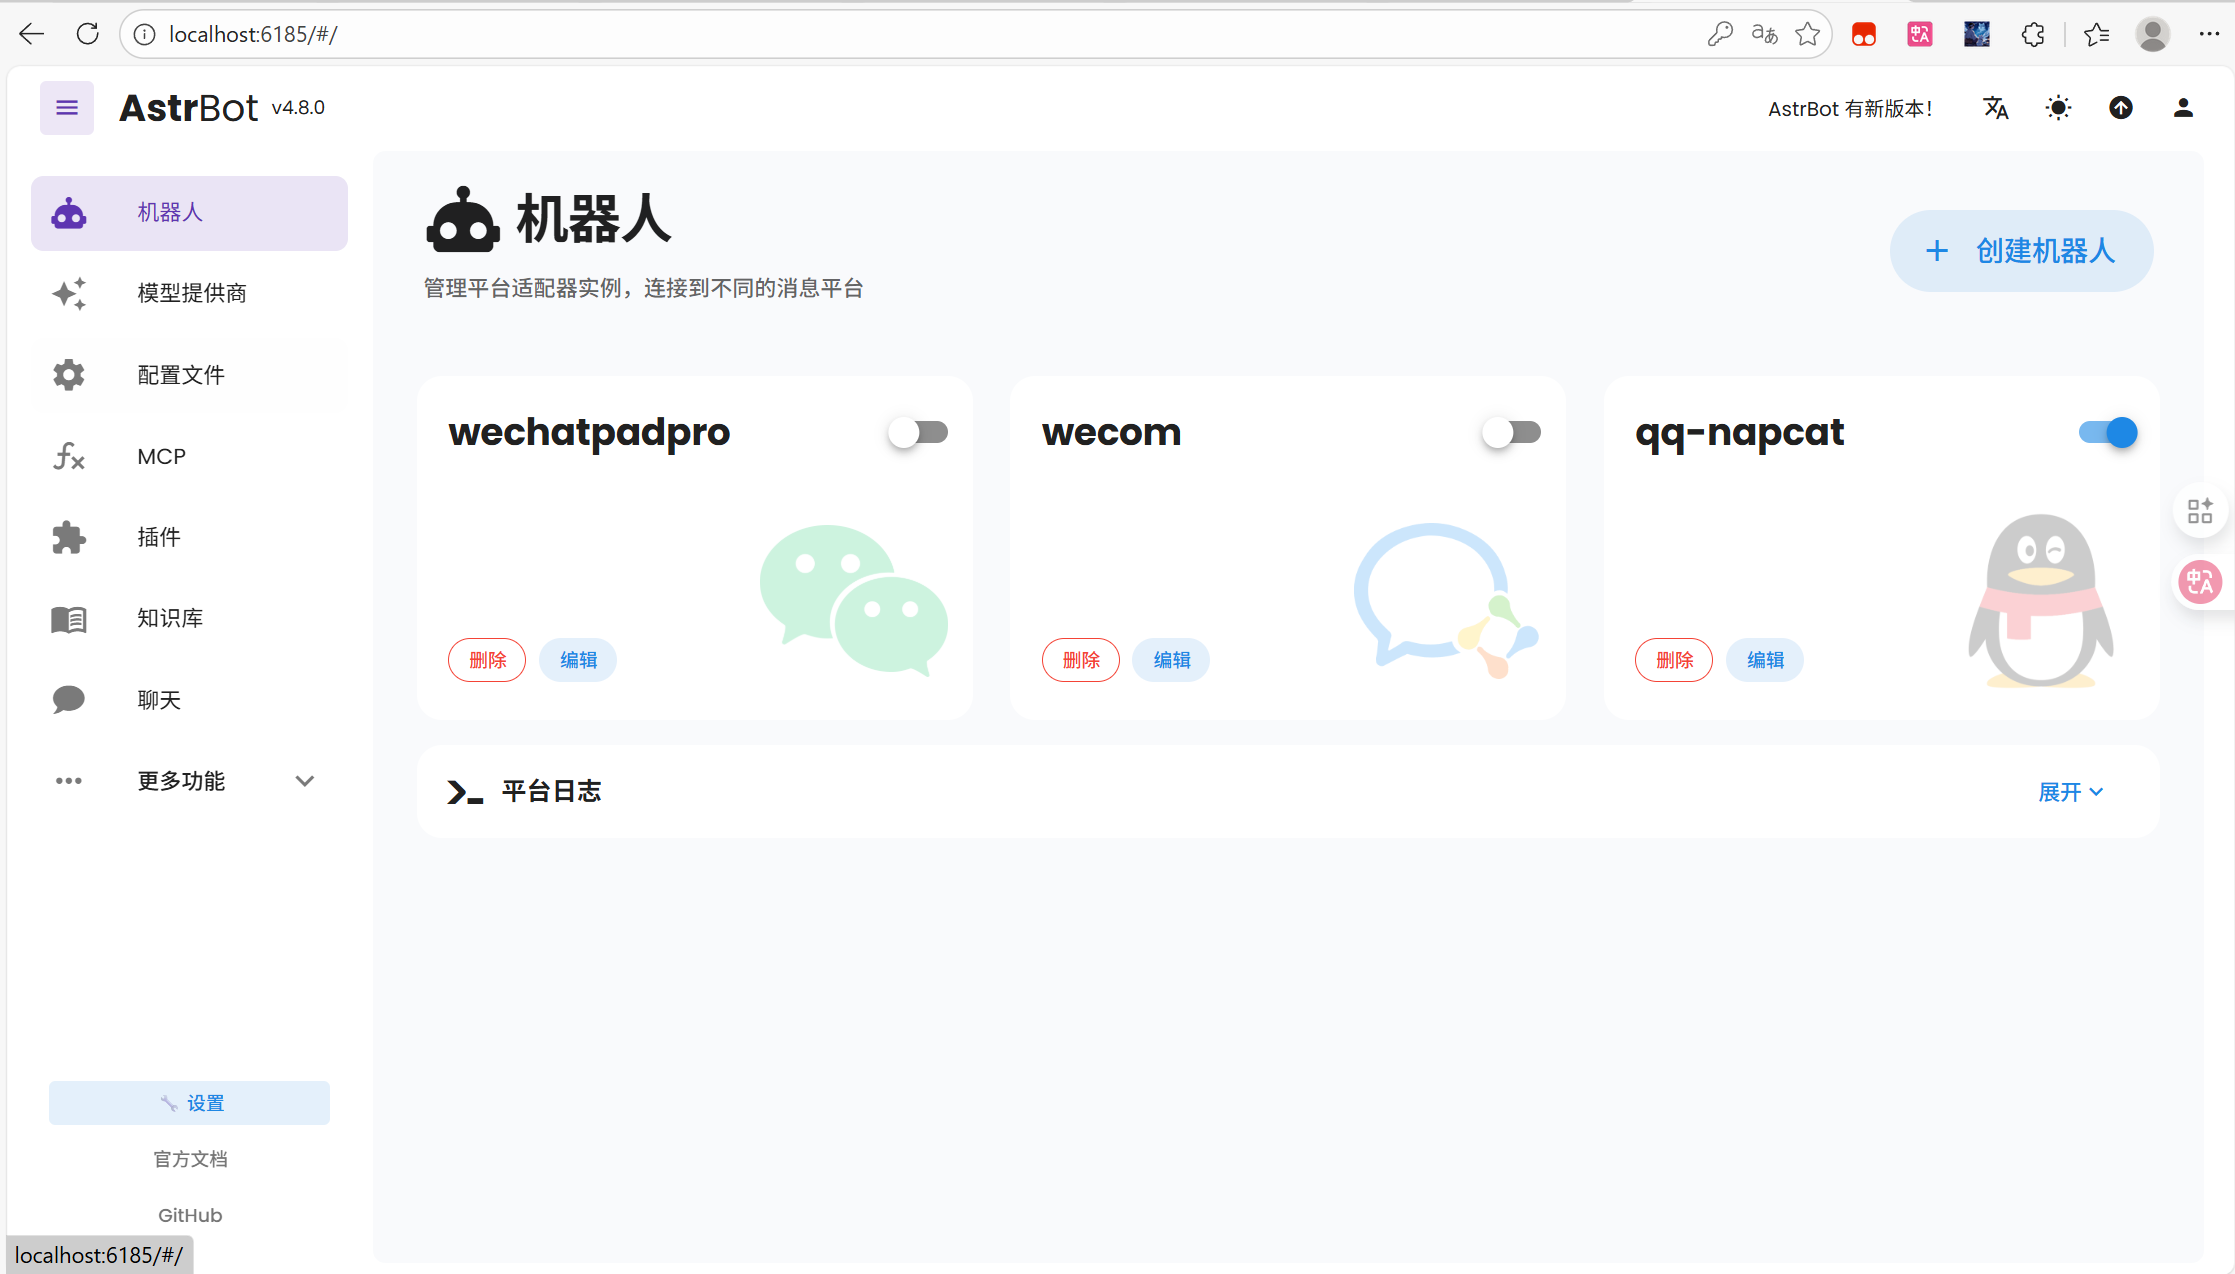Click the browser translate icon in address bar

[x=1764, y=34]
